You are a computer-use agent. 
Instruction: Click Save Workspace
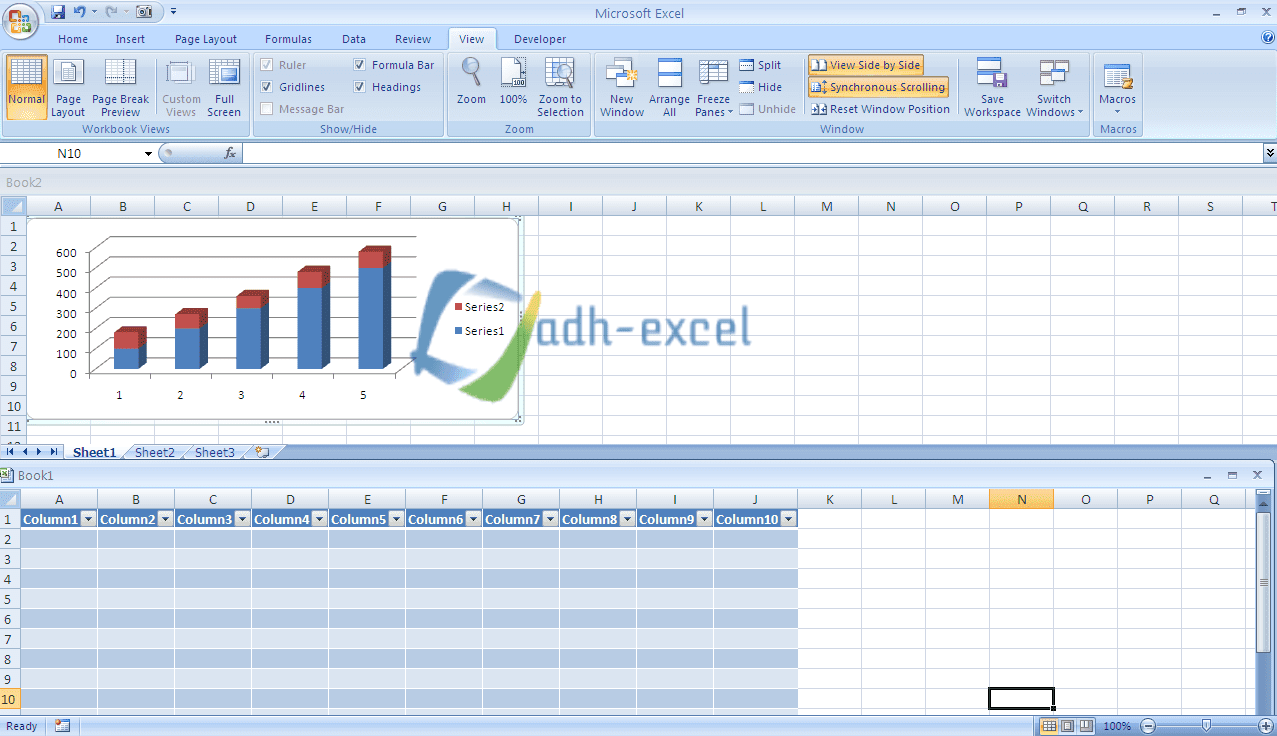(991, 87)
